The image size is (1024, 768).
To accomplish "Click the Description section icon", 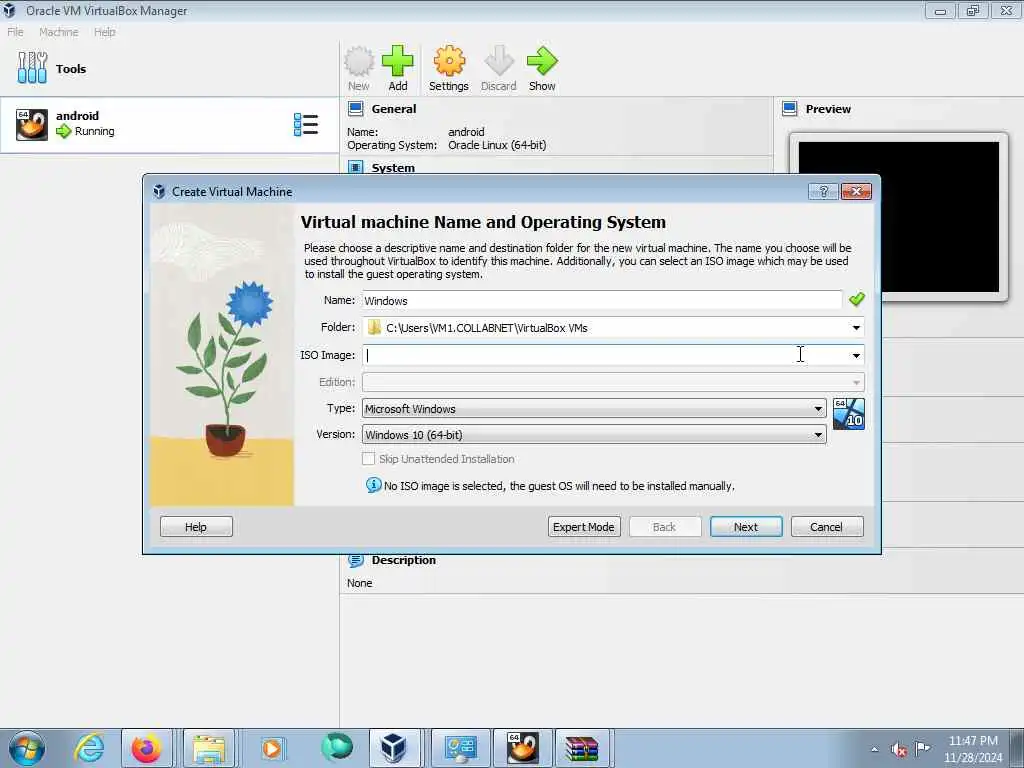I will [x=355, y=560].
